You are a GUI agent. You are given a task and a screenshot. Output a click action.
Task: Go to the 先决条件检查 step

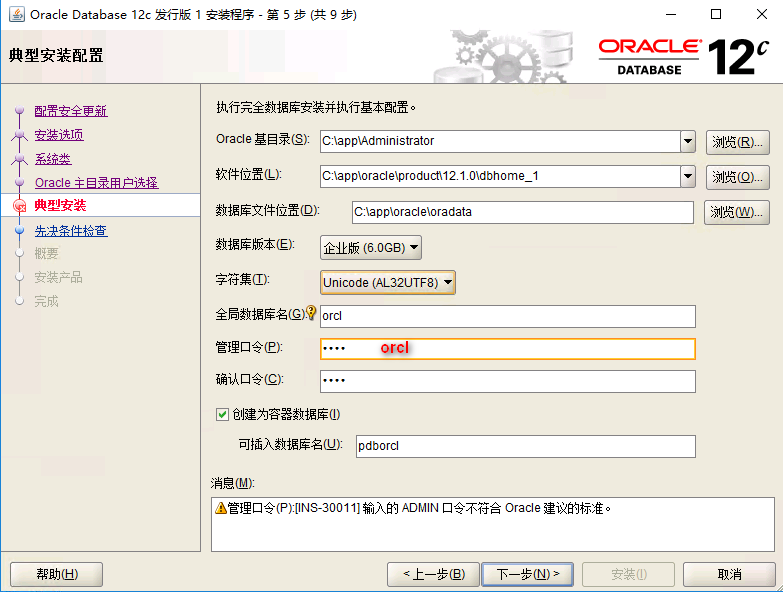pyautogui.click(x=71, y=231)
